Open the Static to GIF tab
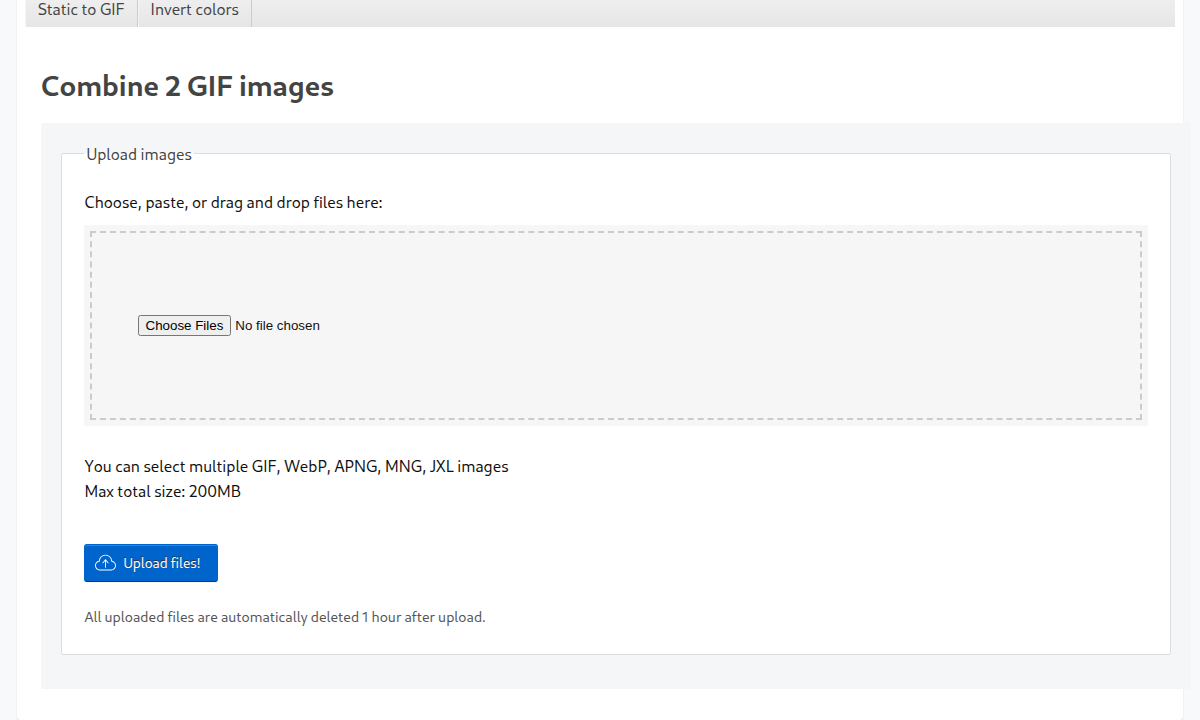 pos(81,11)
